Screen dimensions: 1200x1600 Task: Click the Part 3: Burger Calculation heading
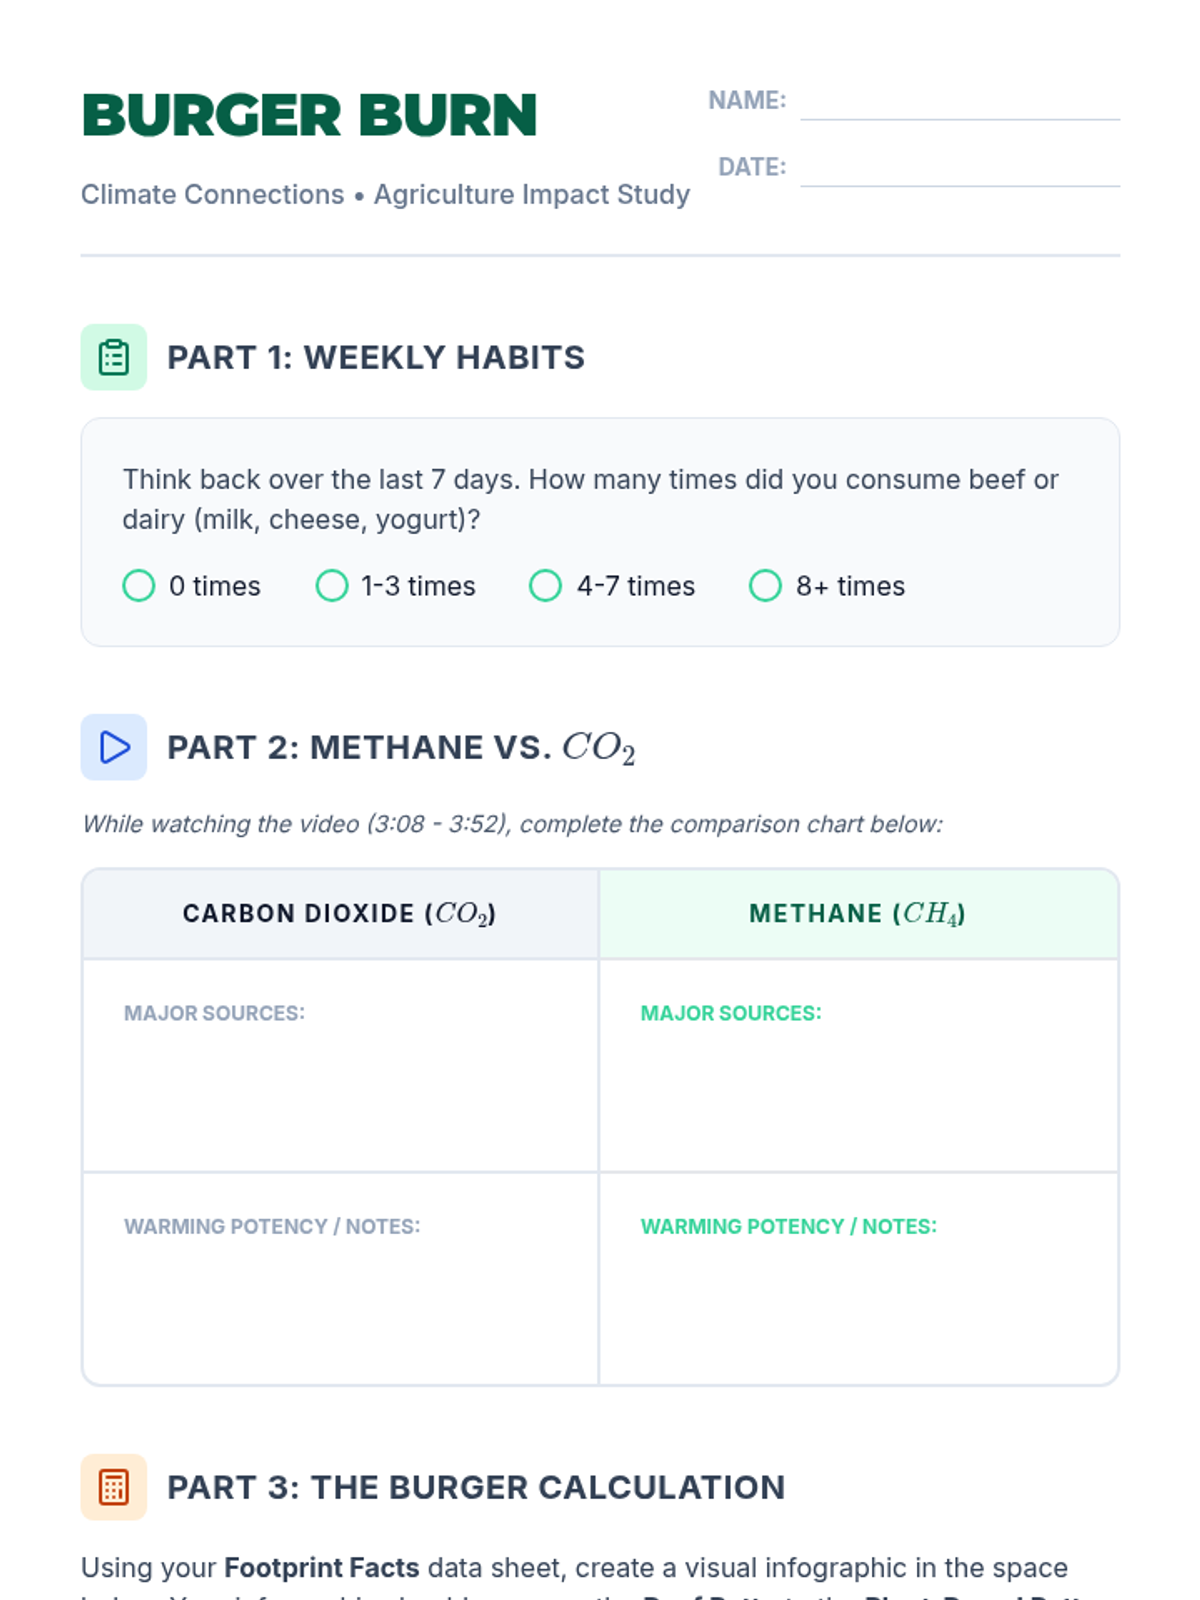[x=476, y=1488]
